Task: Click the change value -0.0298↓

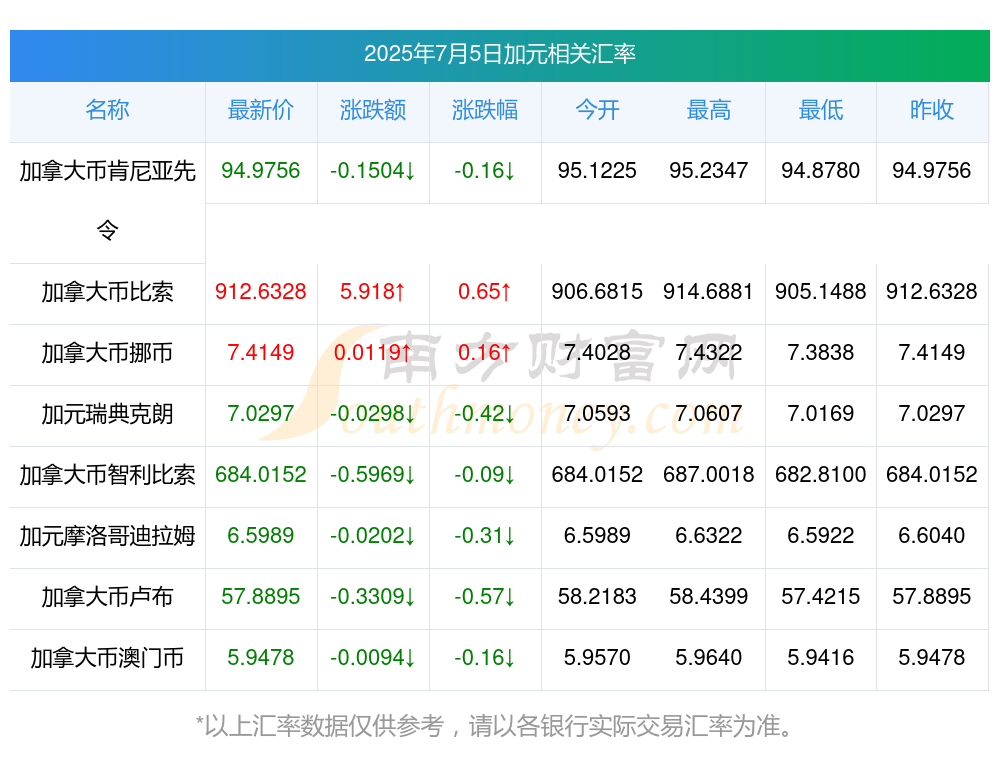Action: [373, 414]
